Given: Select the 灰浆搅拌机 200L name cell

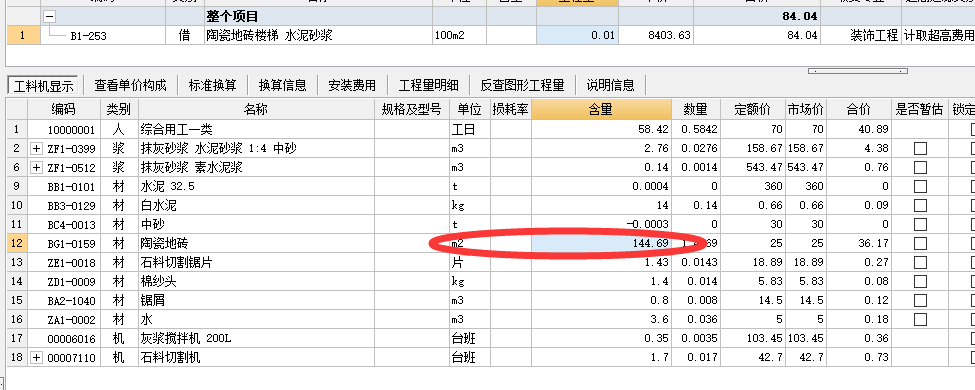Looking at the screenshot, I should click(256, 338).
